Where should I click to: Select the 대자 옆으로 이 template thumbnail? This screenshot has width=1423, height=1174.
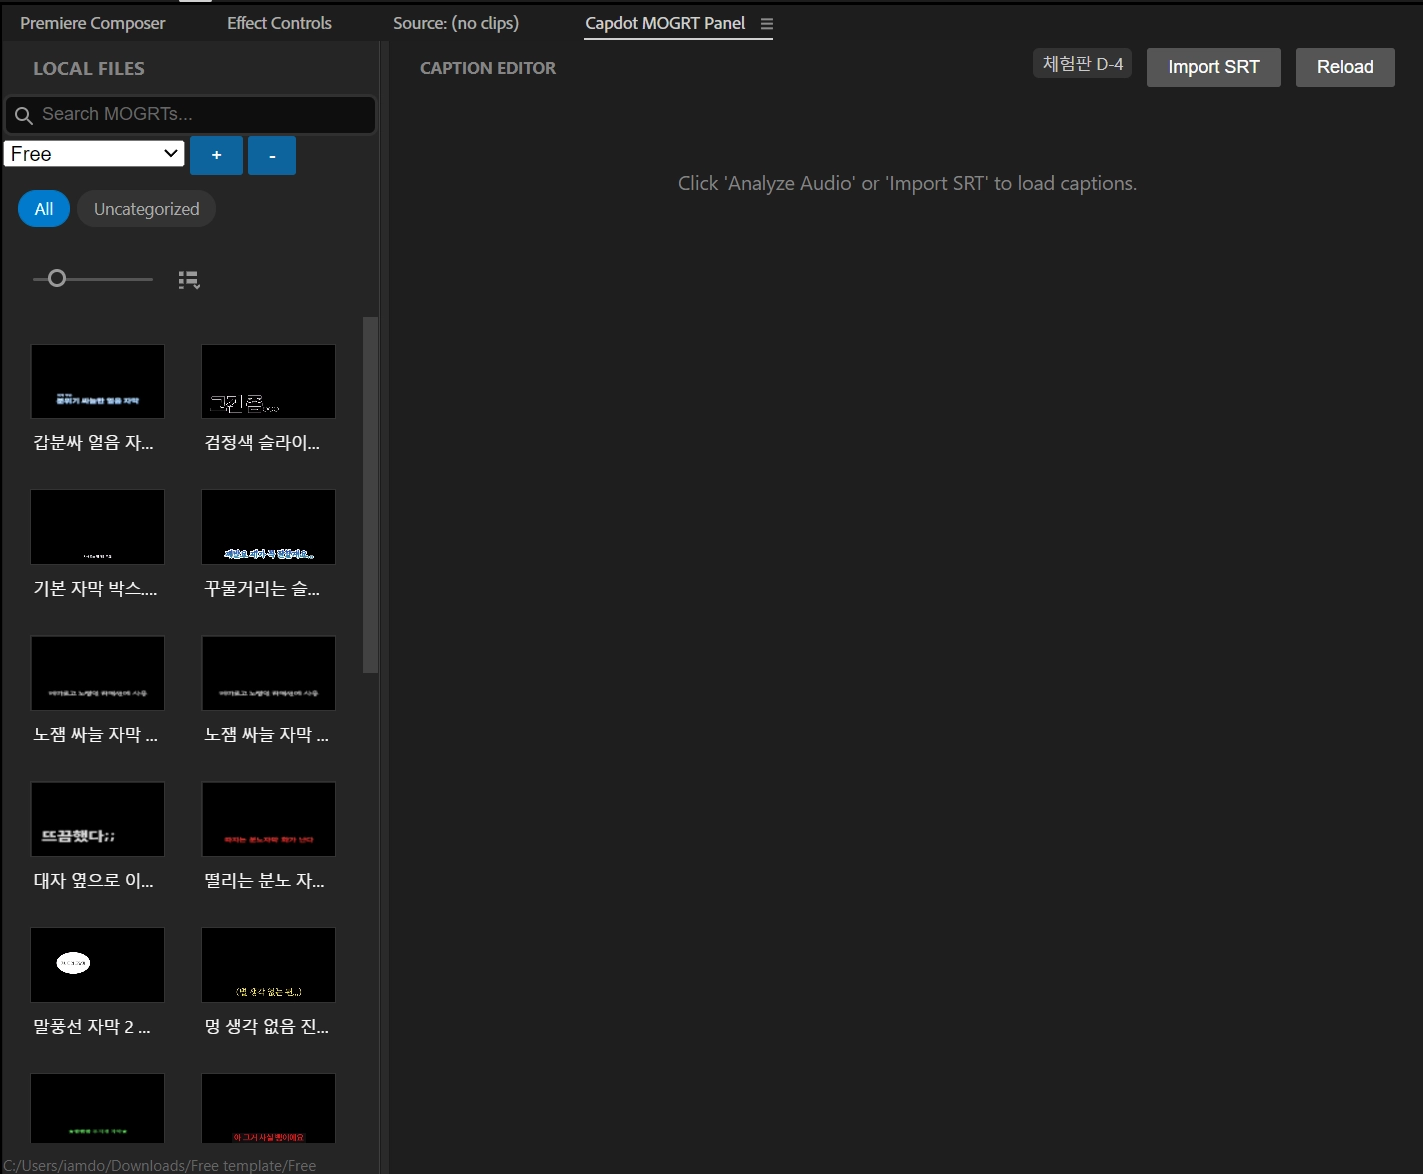click(x=97, y=819)
